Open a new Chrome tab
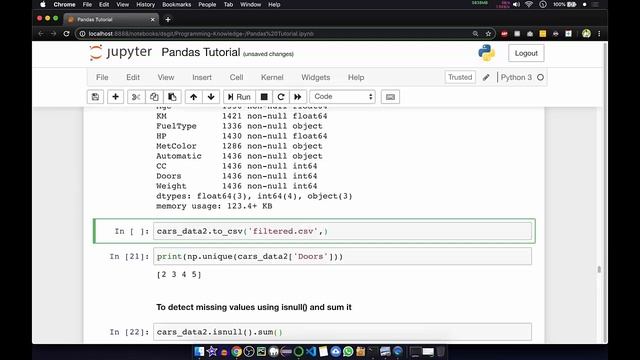The height and width of the screenshot is (360, 640). pos(168,19)
